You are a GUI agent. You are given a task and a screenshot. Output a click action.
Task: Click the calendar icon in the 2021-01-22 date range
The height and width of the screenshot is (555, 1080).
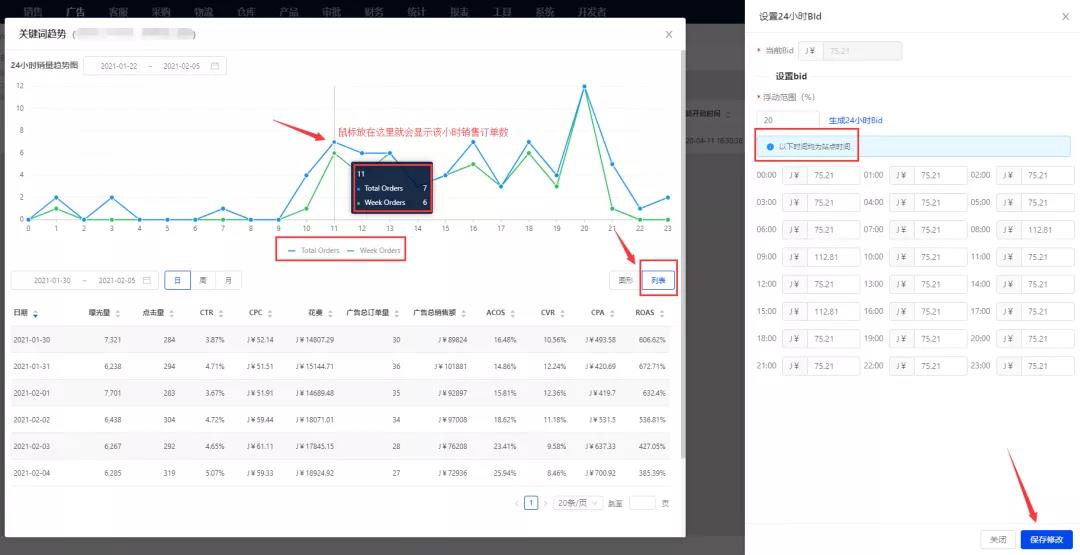214,66
